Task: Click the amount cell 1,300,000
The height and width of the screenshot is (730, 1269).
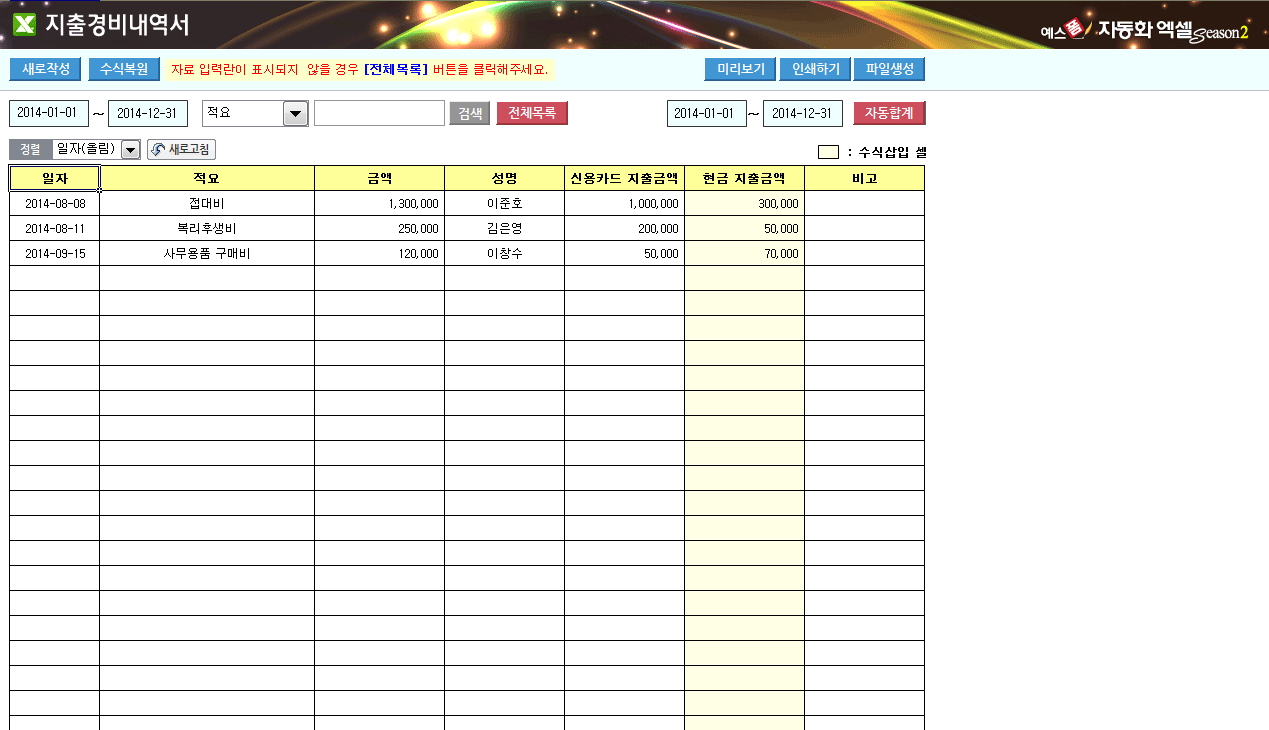Action: (380, 203)
